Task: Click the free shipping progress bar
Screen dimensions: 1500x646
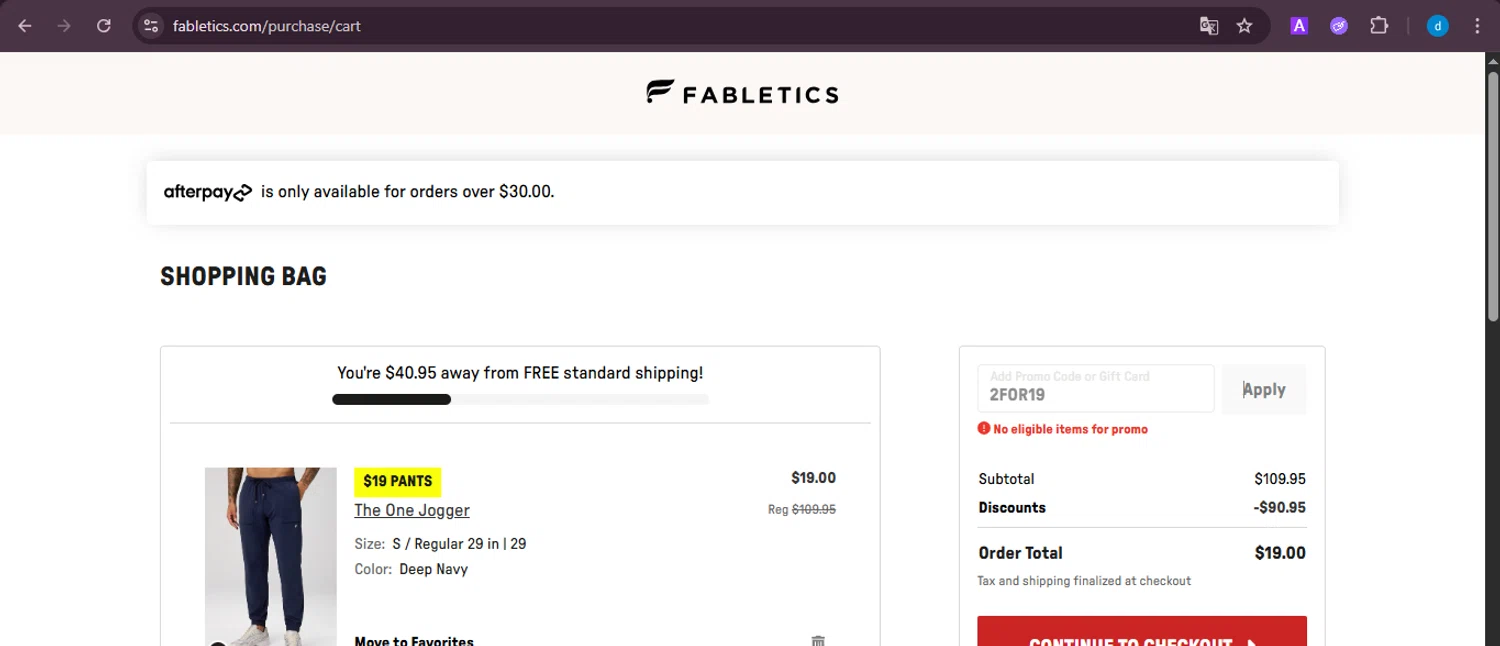Action: tap(520, 400)
